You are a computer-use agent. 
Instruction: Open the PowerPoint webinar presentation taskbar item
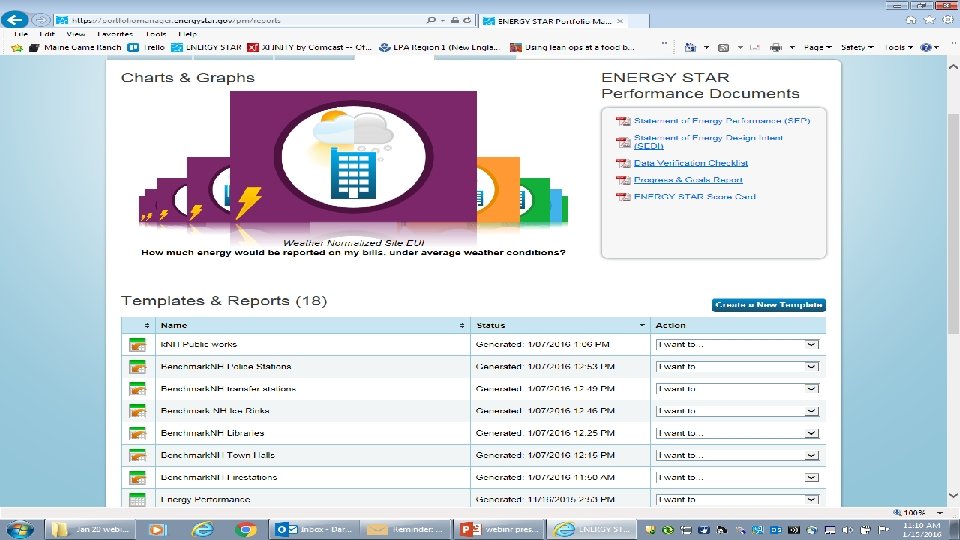pos(499,530)
